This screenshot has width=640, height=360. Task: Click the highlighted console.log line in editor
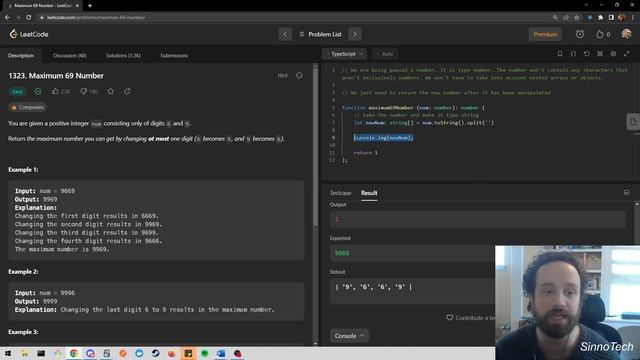coord(383,138)
